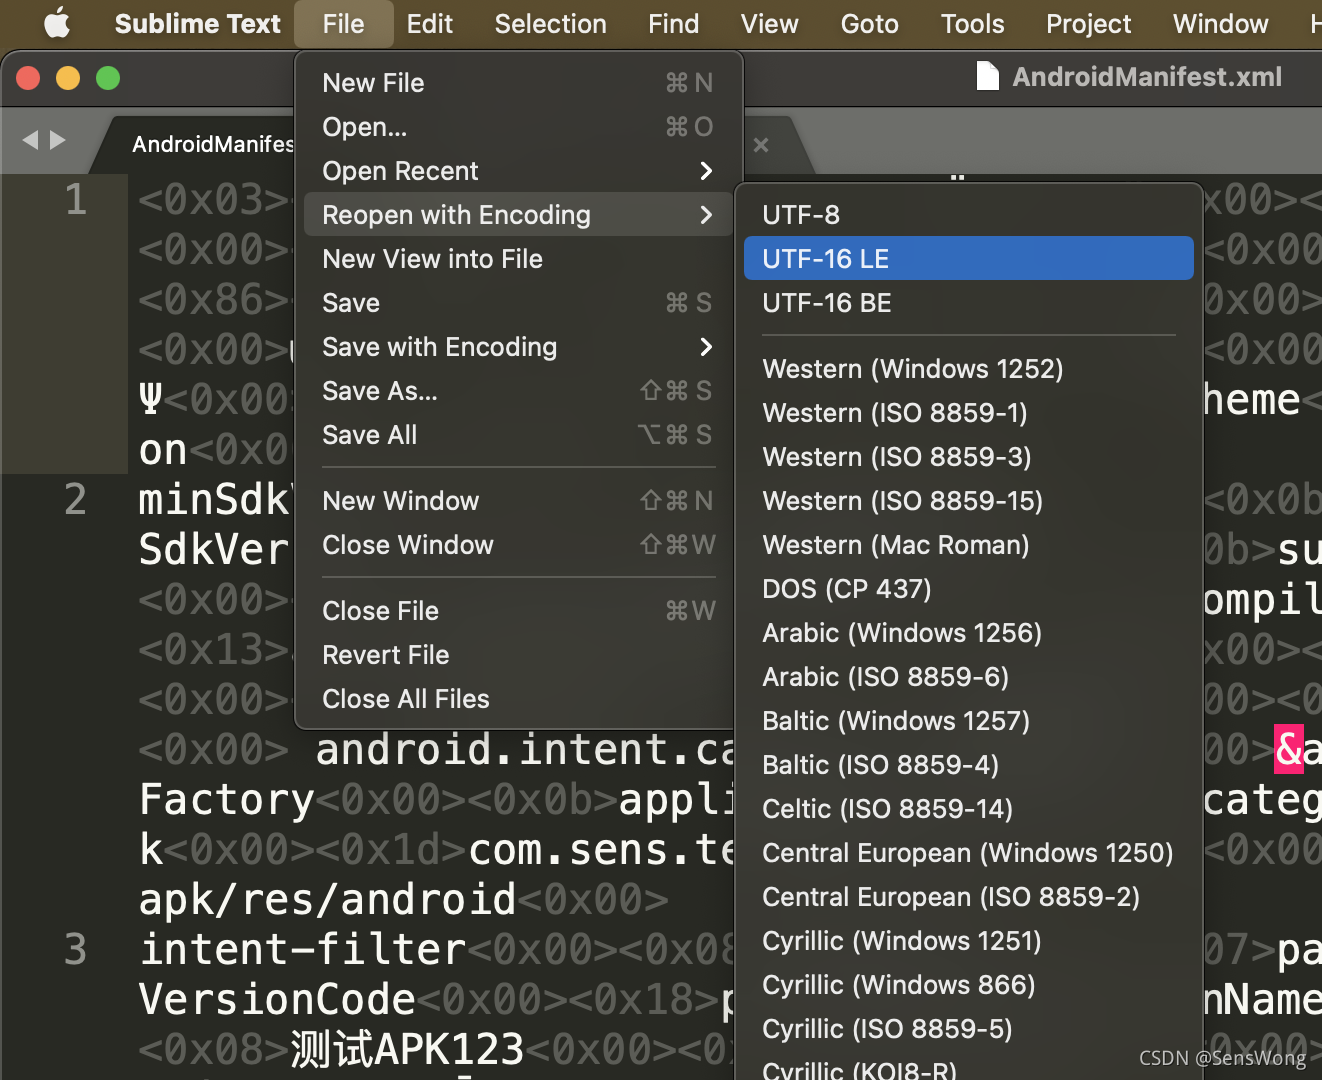Select Baltic (Windows 1257) encoding
The height and width of the screenshot is (1080, 1322).
[x=969, y=721]
